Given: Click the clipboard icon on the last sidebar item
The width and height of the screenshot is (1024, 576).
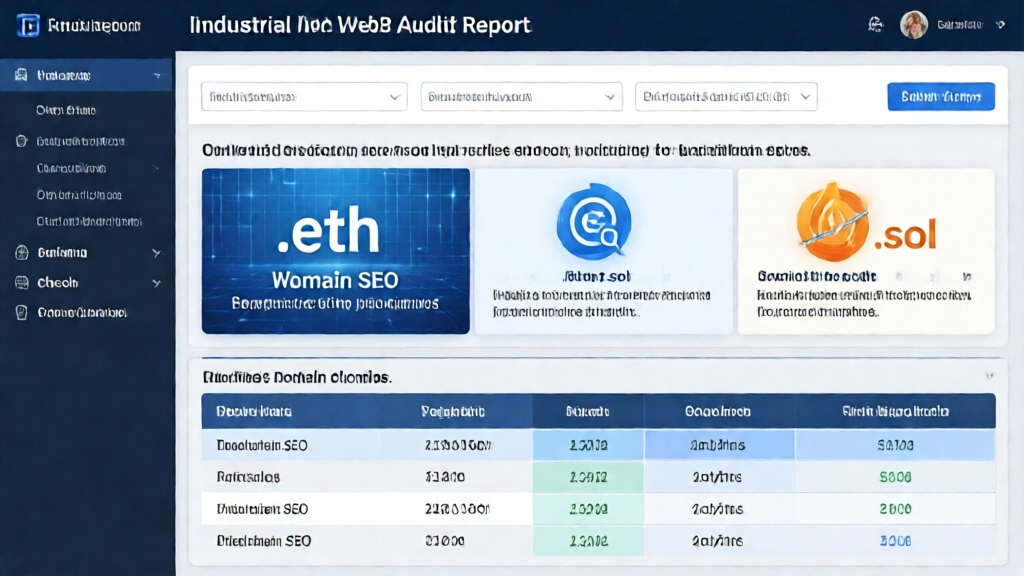Looking at the screenshot, I should coord(22,313).
